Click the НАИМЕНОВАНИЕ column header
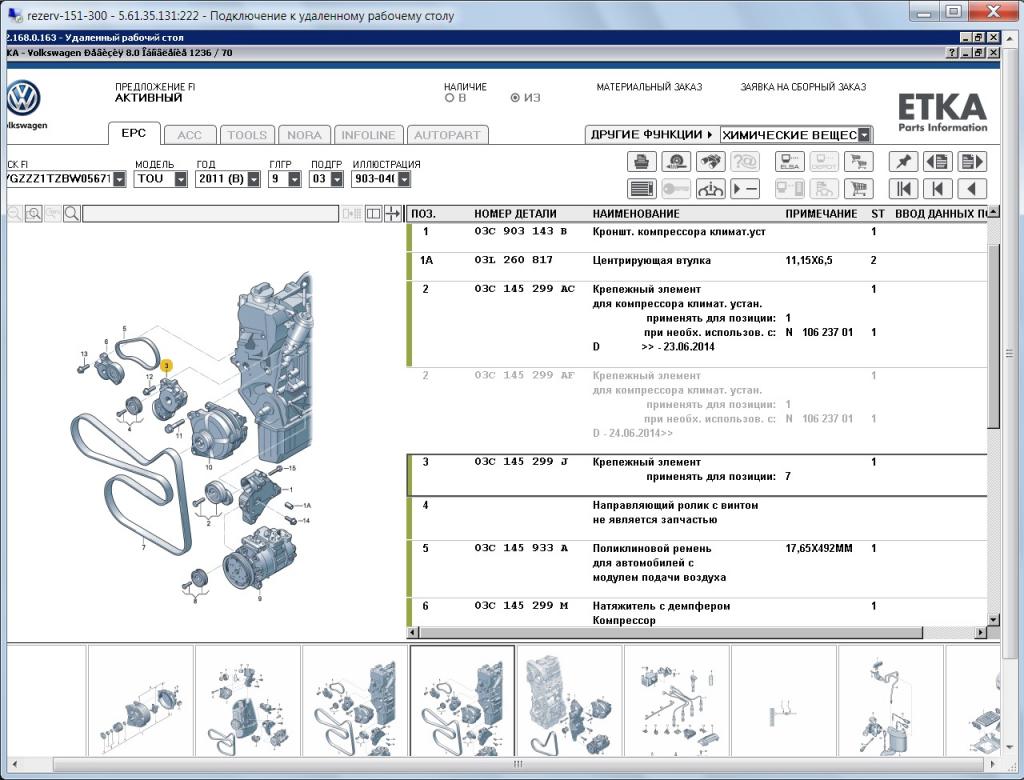Image resolution: width=1024 pixels, height=780 pixels. point(636,214)
